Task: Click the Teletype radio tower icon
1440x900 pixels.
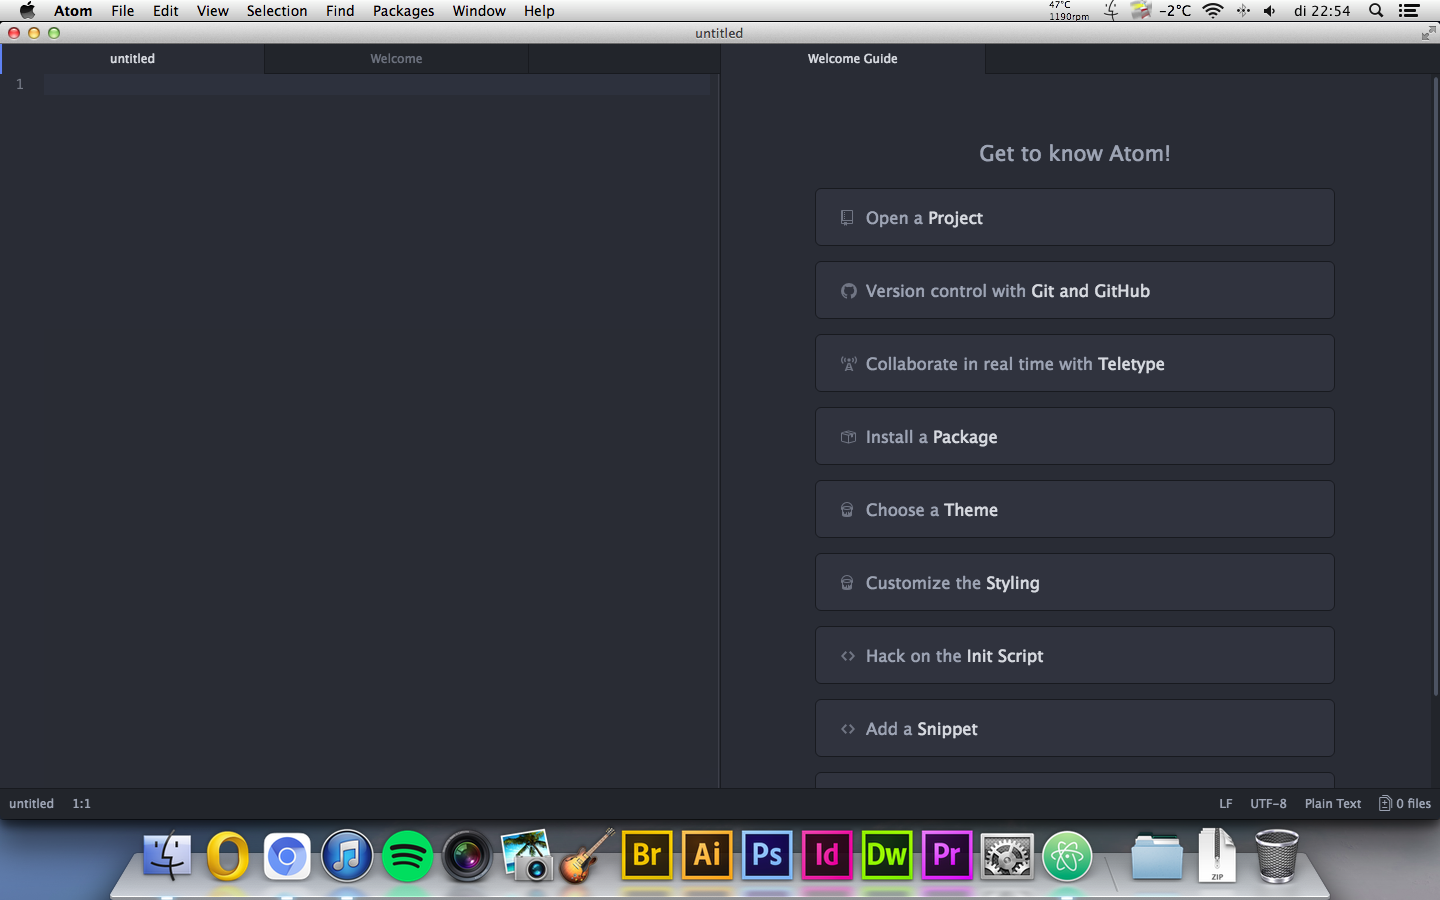Action: (x=848, y=364)
